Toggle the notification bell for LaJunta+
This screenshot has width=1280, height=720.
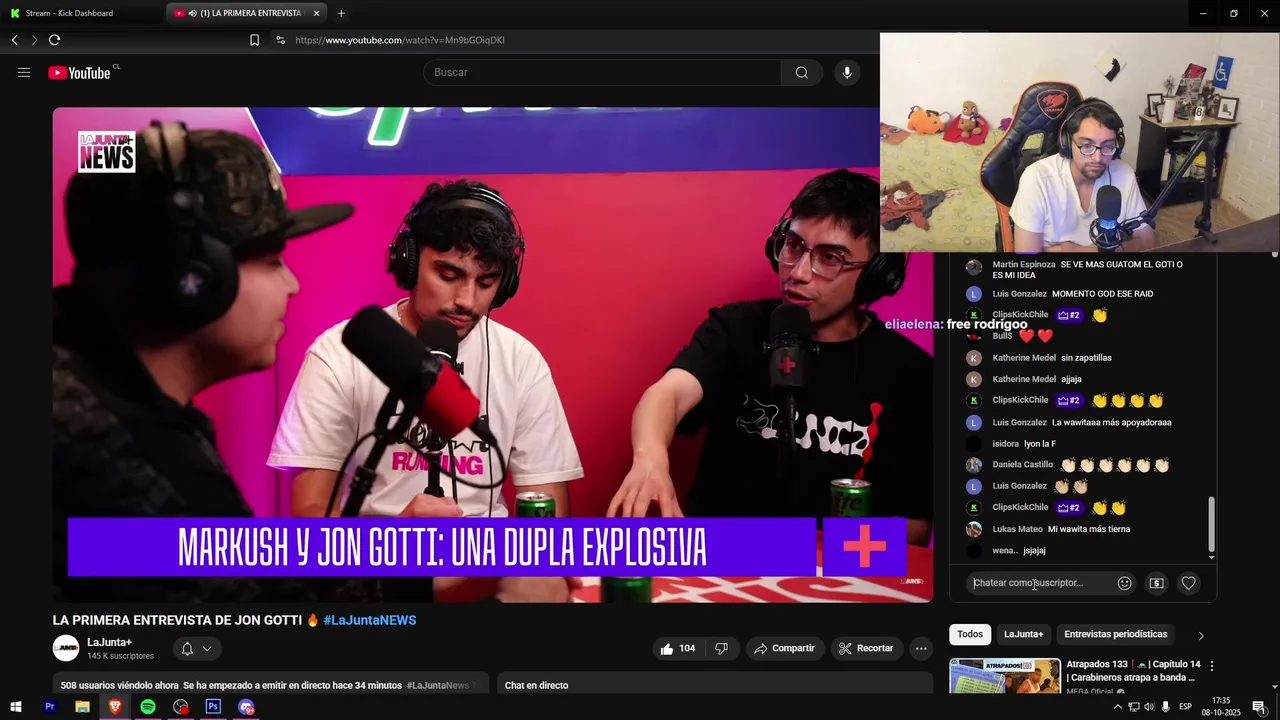pos(196,648)
